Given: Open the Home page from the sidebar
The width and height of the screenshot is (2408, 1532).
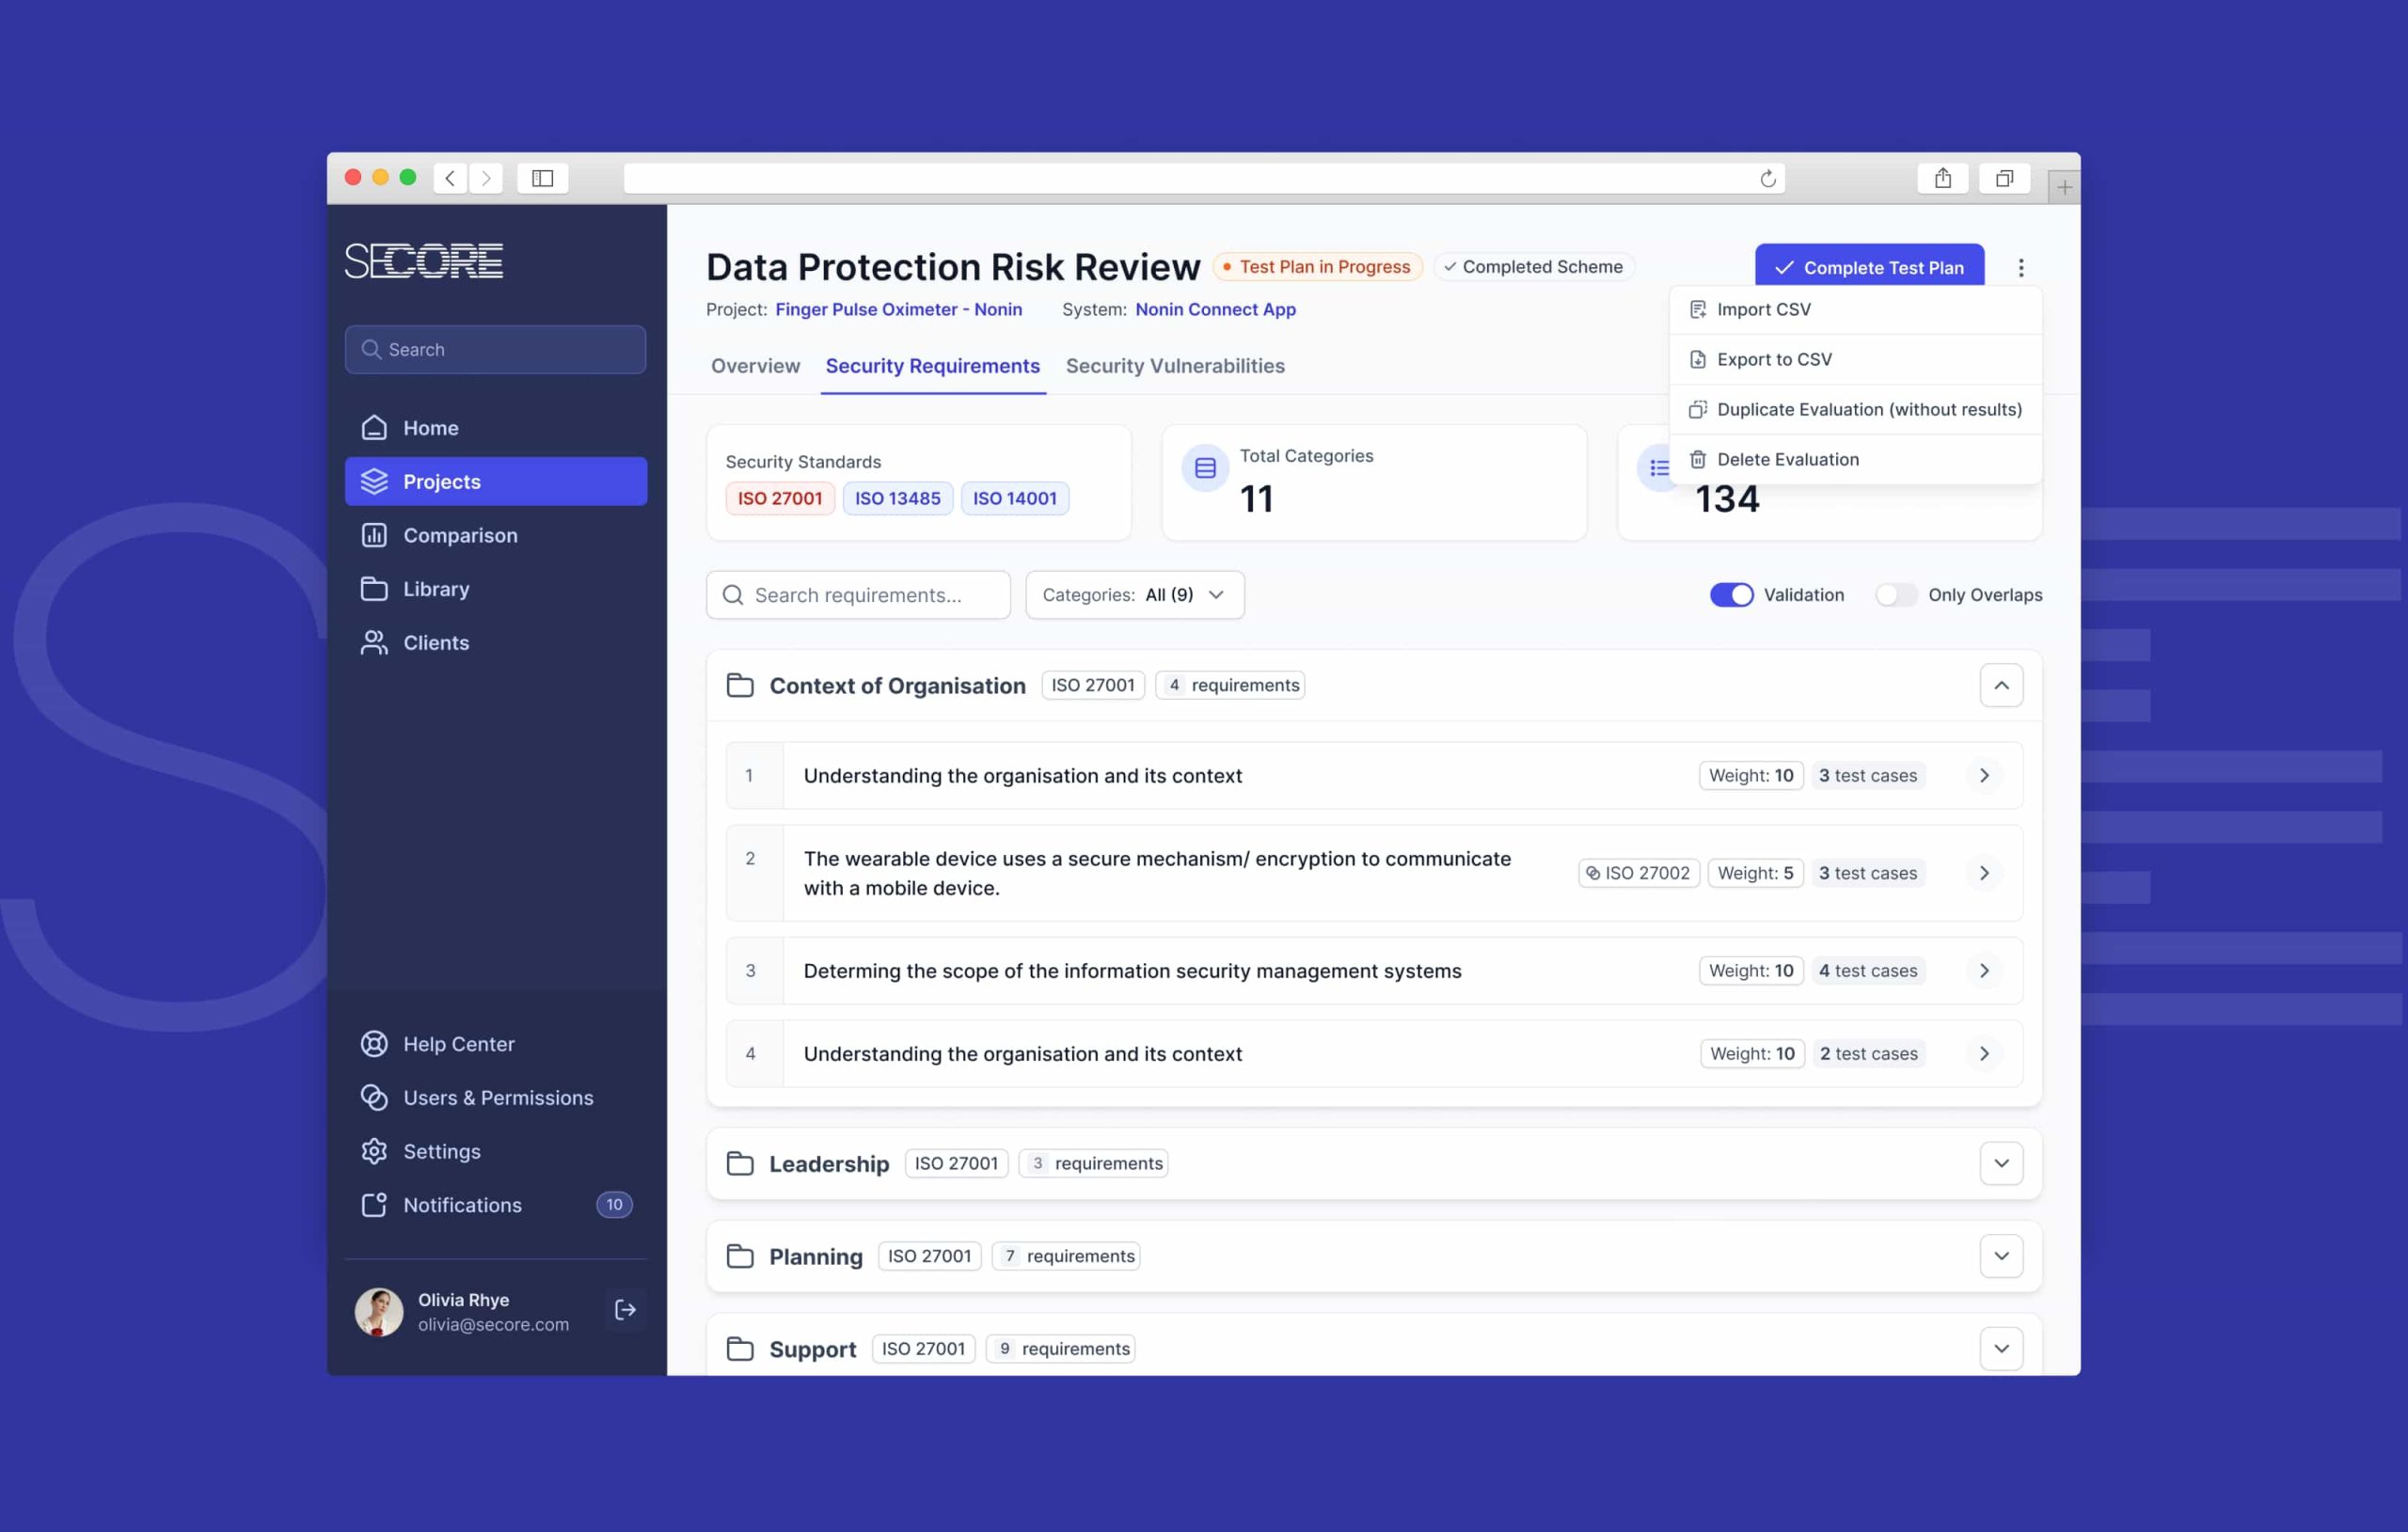Looking at the screenshot, I should [x=496, y=428].
